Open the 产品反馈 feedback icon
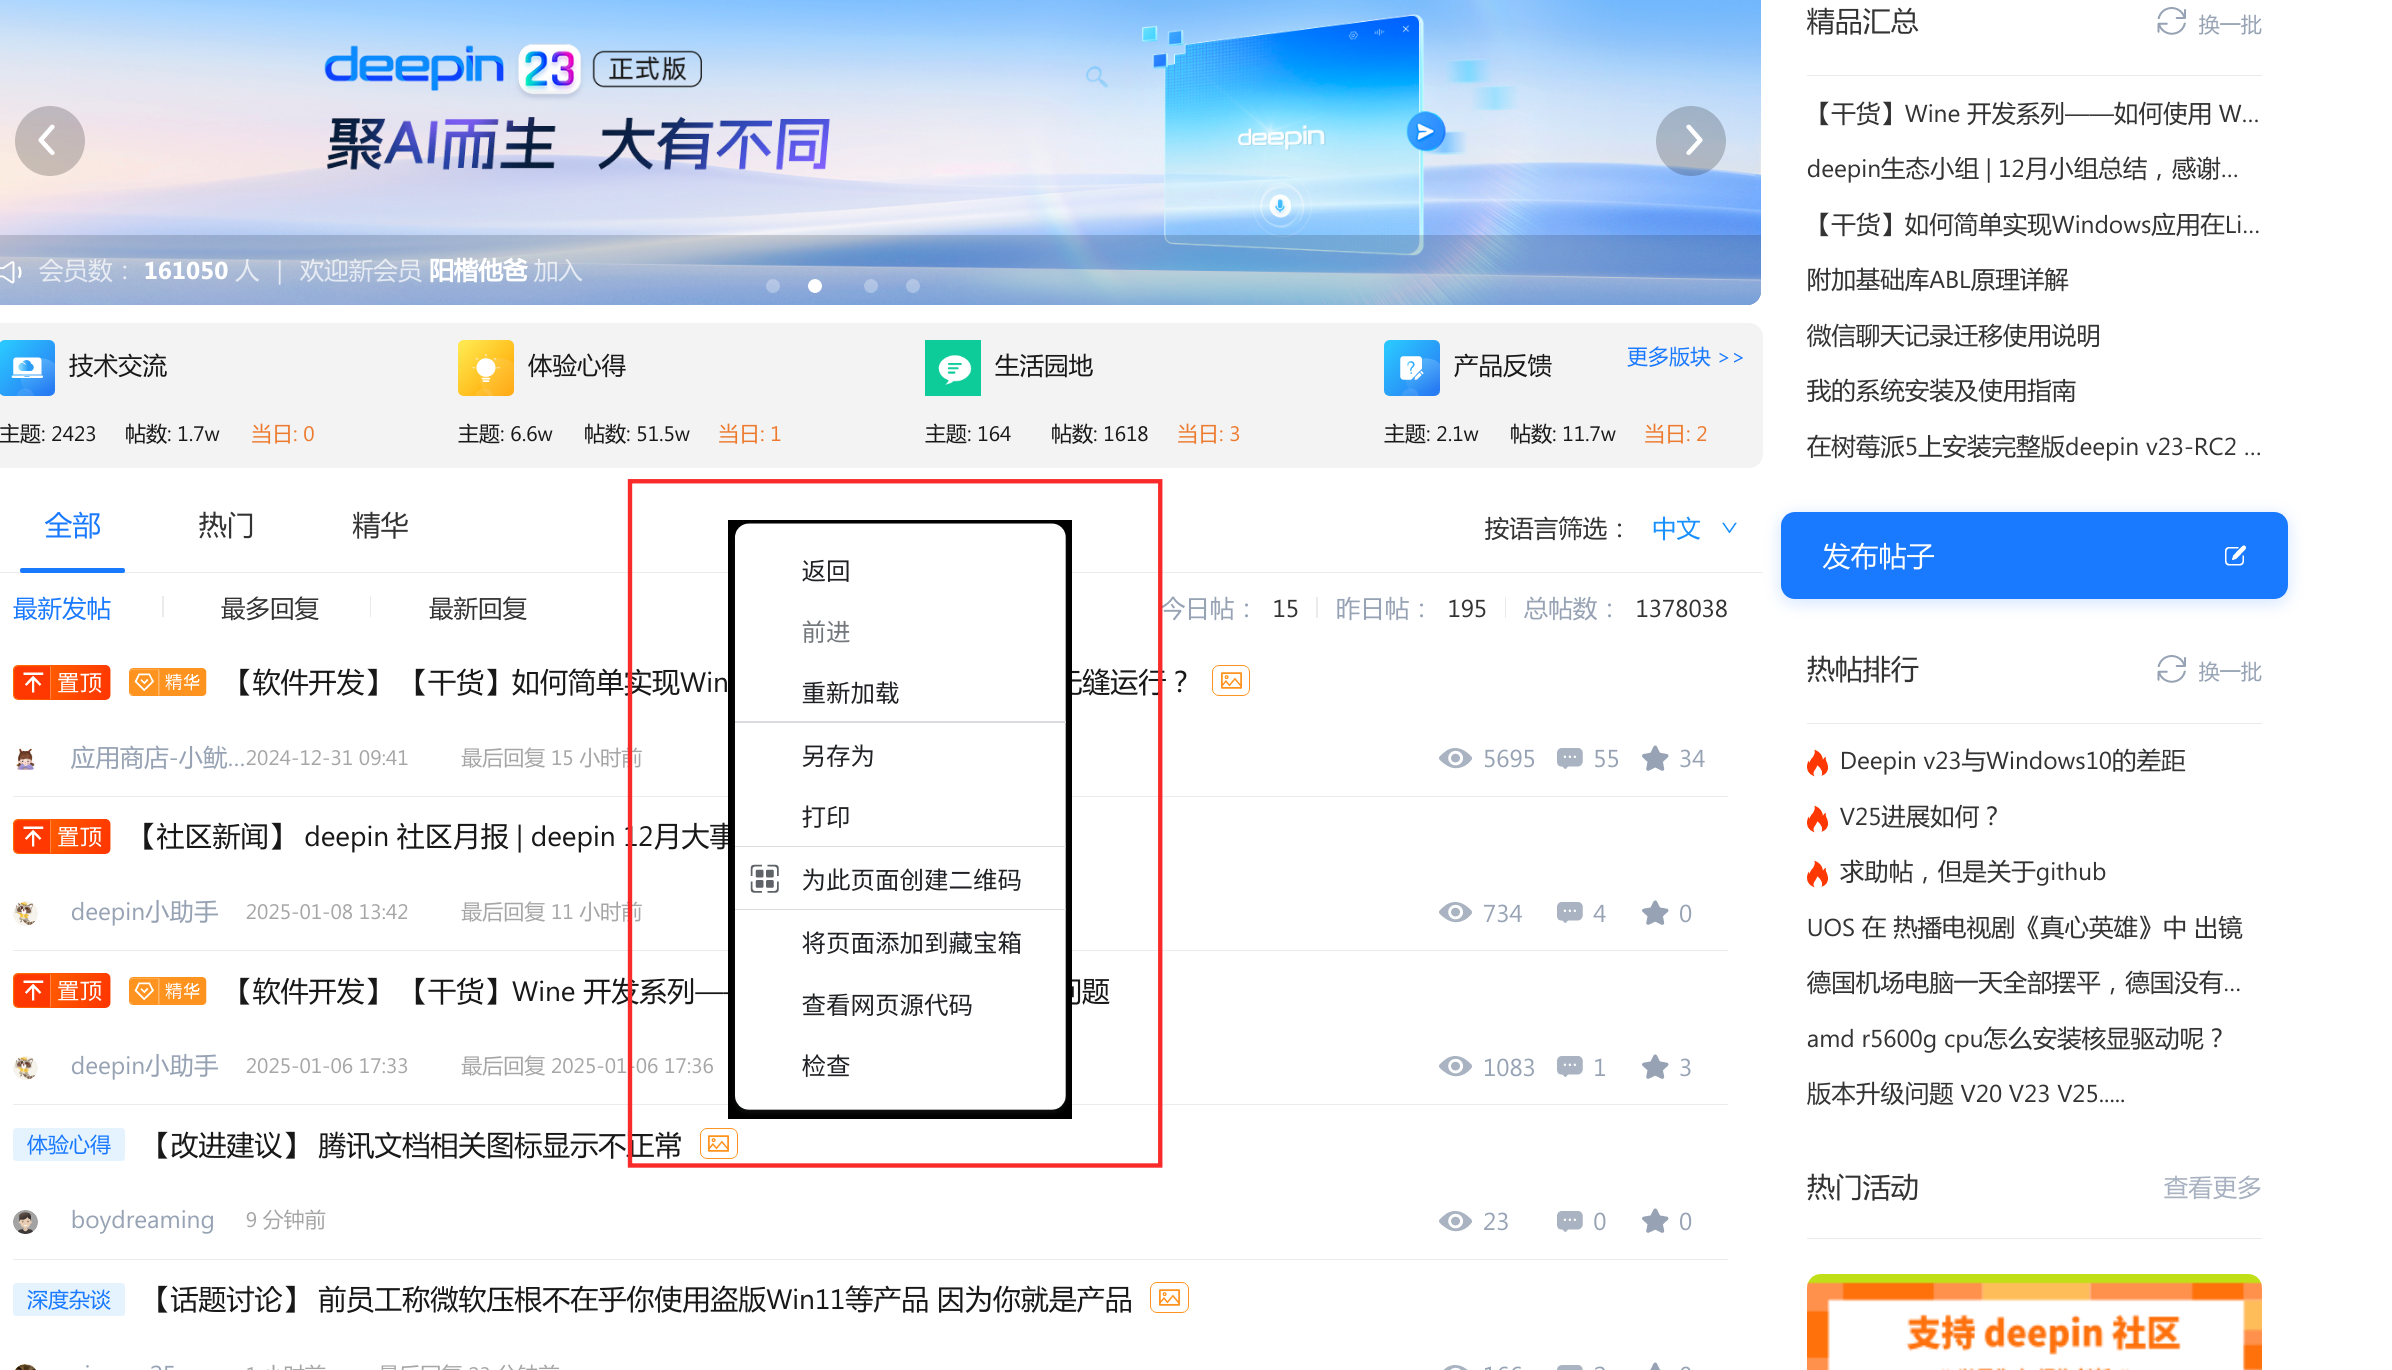This screenshot has height=1370, width=2392. pyautogui.click(x=1411, y=367)
